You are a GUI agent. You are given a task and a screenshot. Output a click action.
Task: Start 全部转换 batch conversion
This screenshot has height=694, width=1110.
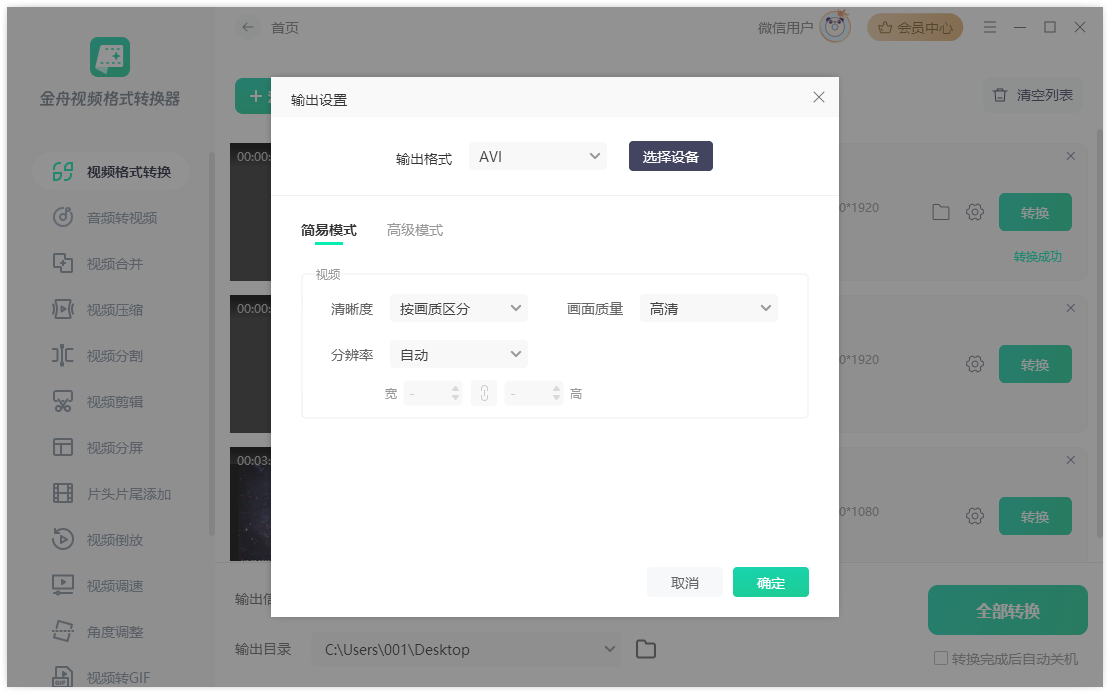point(1007,609)
